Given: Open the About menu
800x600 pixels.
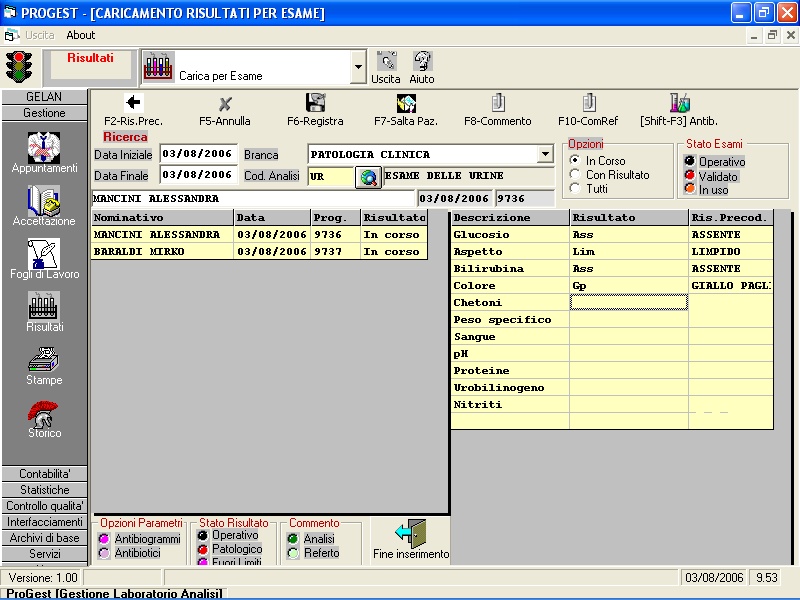Looking at the screenshot, I should tap(81, 35).
